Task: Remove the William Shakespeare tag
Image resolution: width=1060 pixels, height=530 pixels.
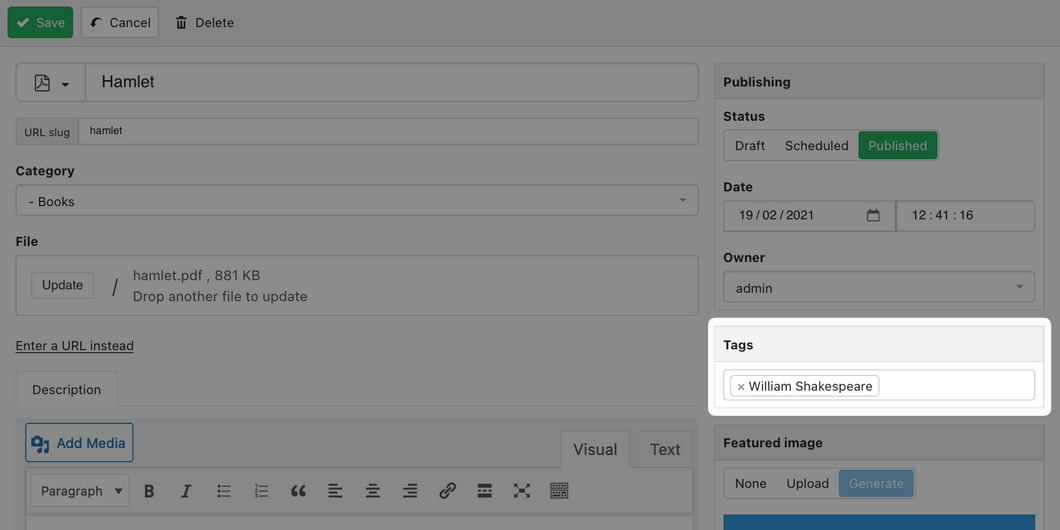Action: [x=741, y=387]
